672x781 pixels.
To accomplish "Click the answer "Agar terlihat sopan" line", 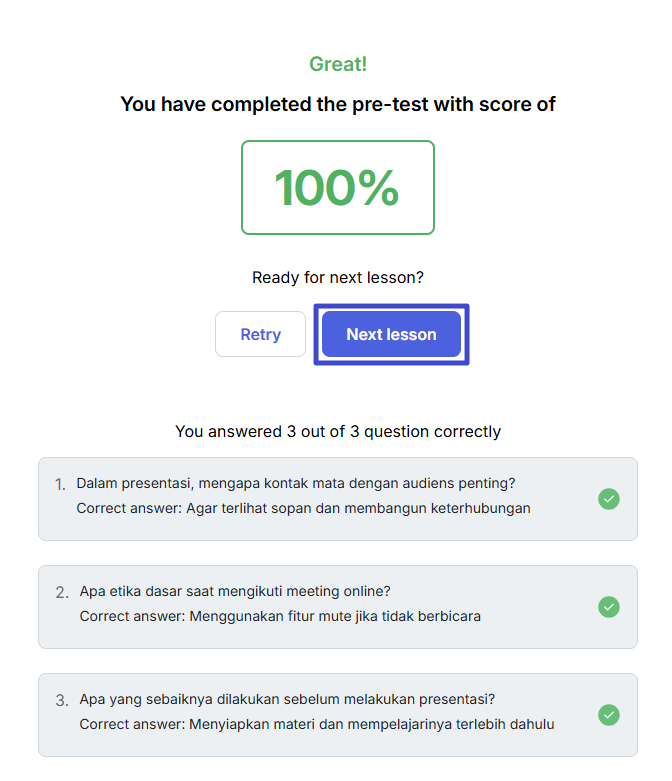I will tap(303, 508).
